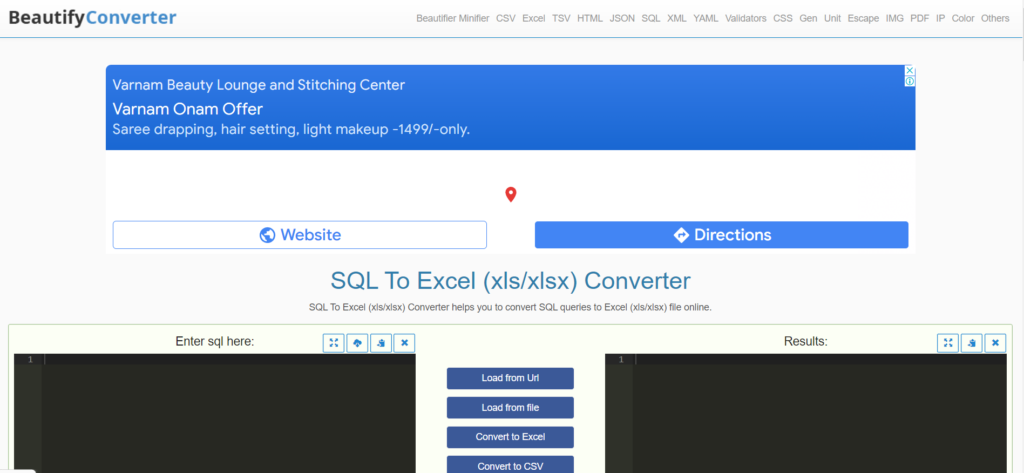Click the fullscreen icon above the Results editor

click(x=948, y=343)
